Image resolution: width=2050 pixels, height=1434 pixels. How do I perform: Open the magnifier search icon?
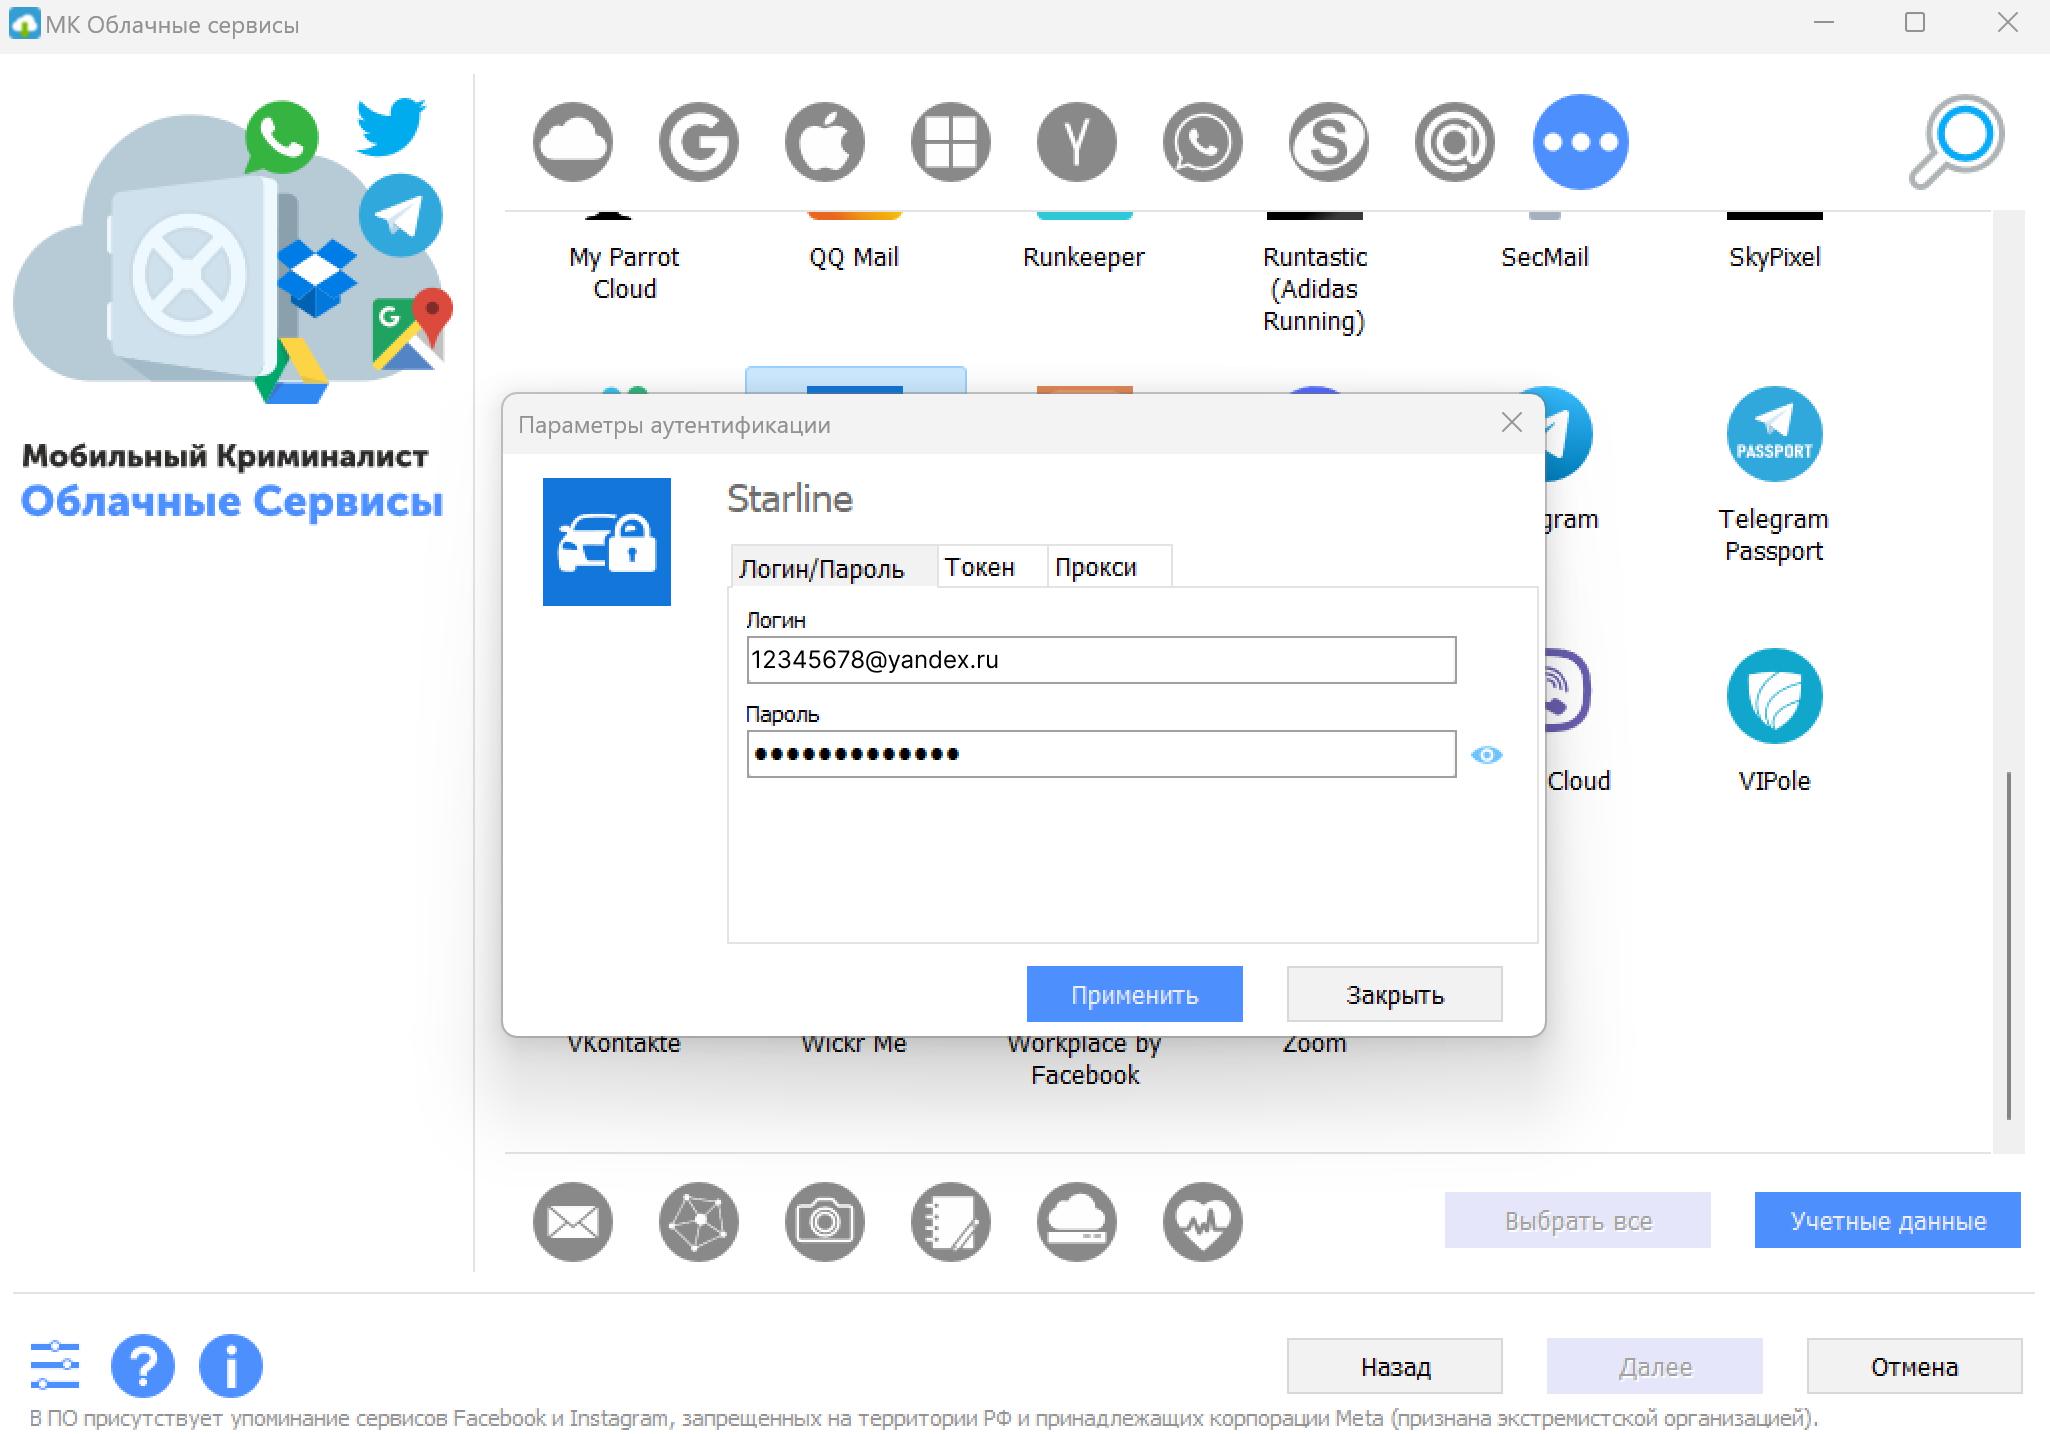1956,141
